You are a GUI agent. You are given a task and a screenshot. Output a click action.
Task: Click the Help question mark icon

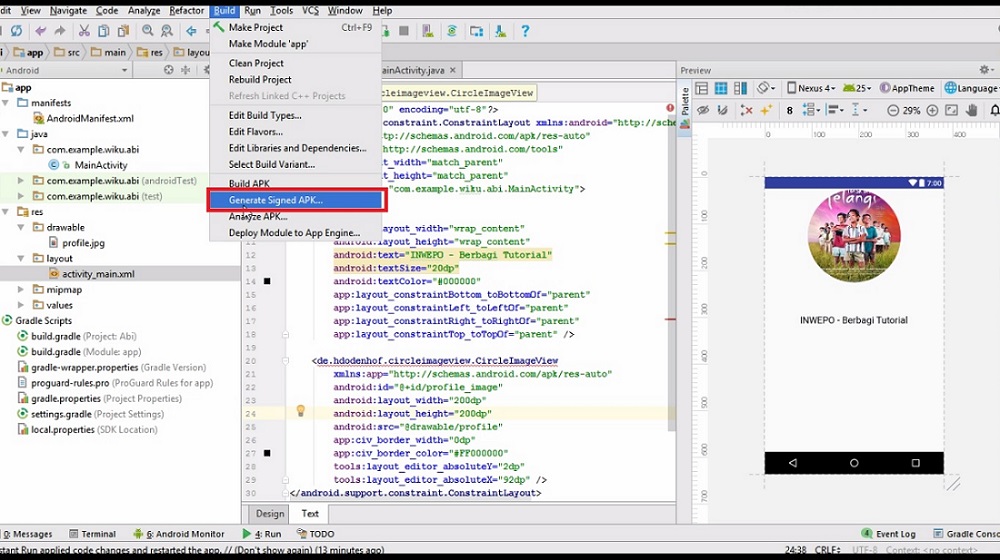pyautogui.click(x=525, y=31)
